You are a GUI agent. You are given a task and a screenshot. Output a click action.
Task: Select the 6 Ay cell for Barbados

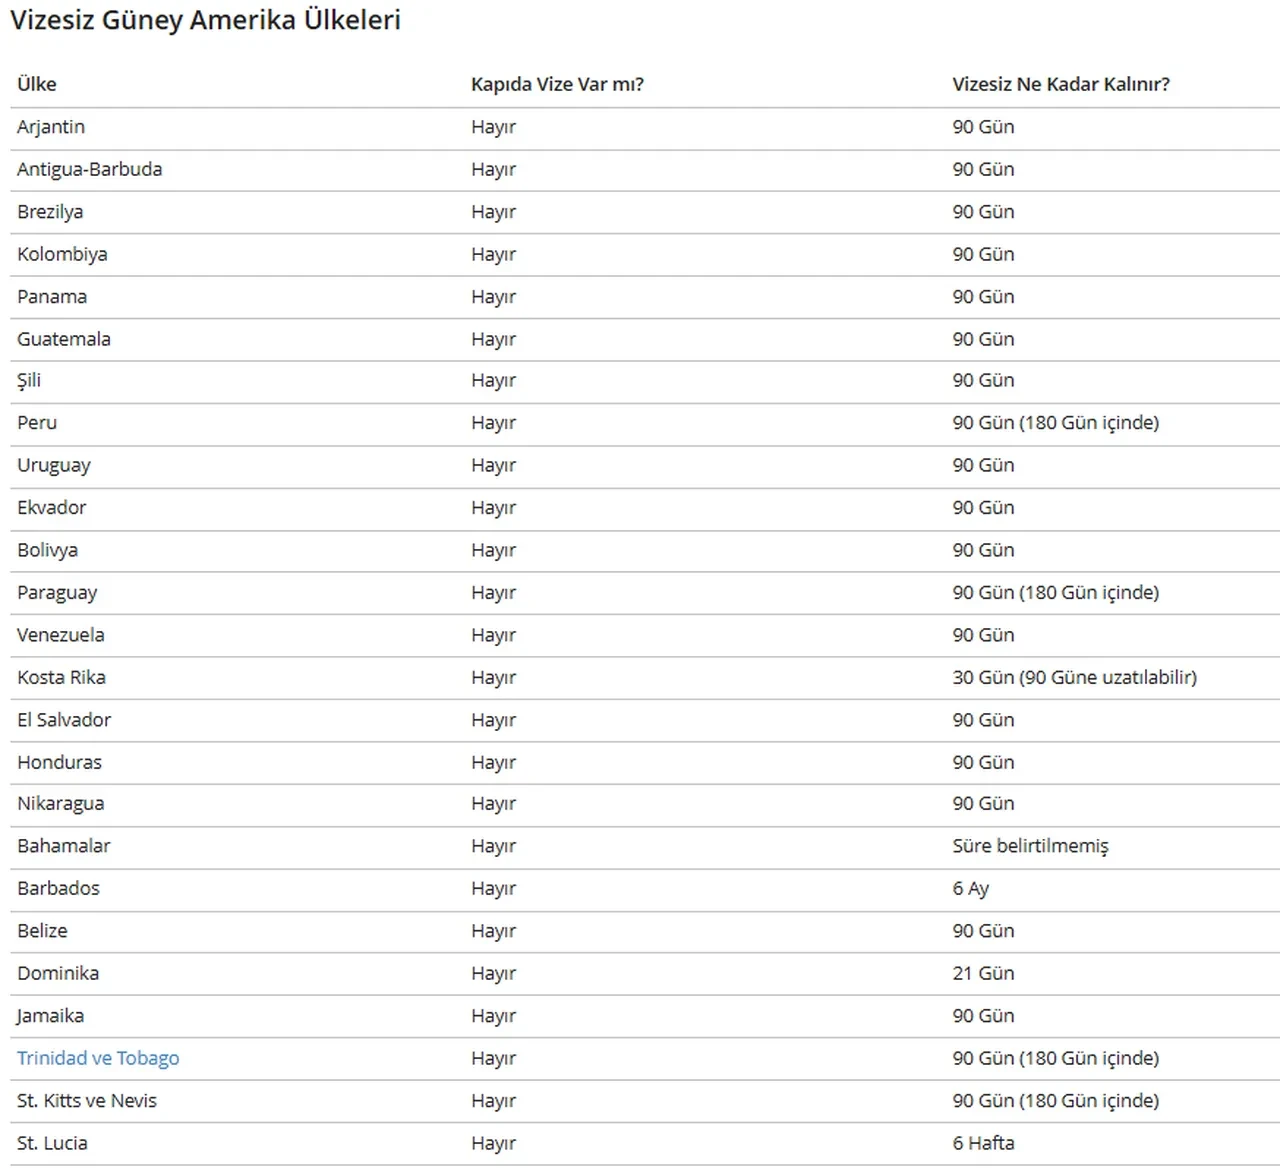[x=970, y=888]
